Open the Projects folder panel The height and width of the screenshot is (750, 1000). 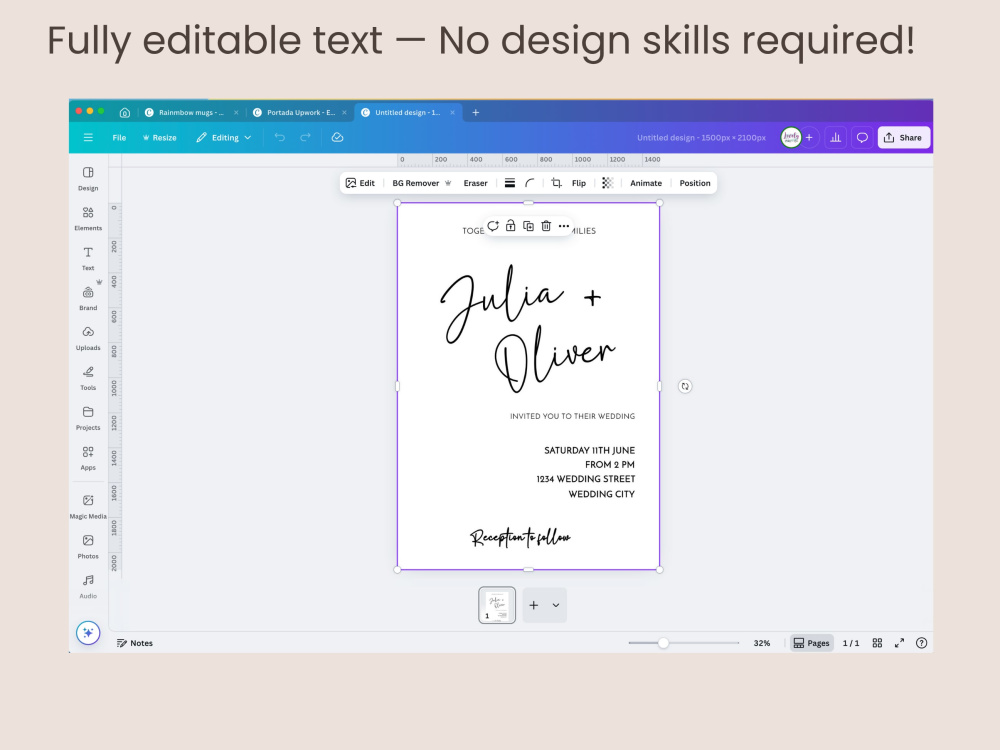pos(88,418)
